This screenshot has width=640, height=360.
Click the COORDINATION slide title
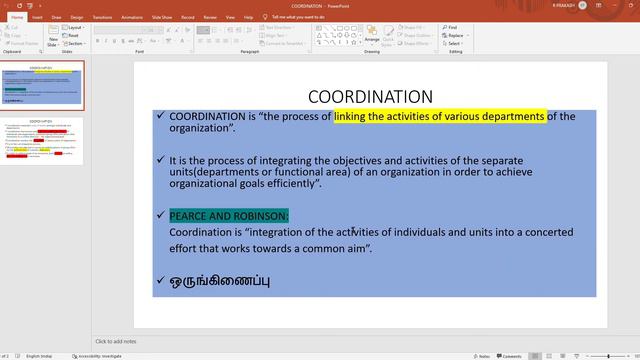tap(370, 97)
